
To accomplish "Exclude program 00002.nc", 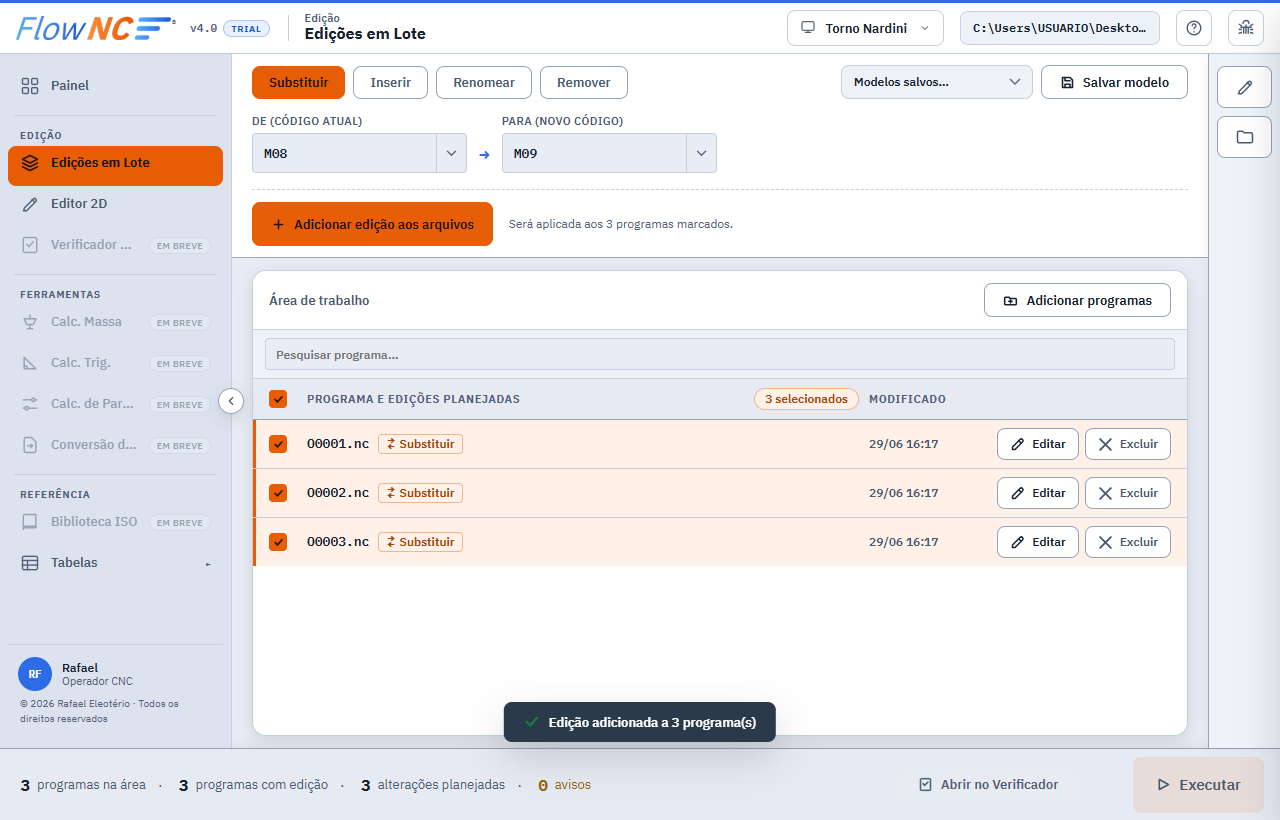I will (1127, 493).
